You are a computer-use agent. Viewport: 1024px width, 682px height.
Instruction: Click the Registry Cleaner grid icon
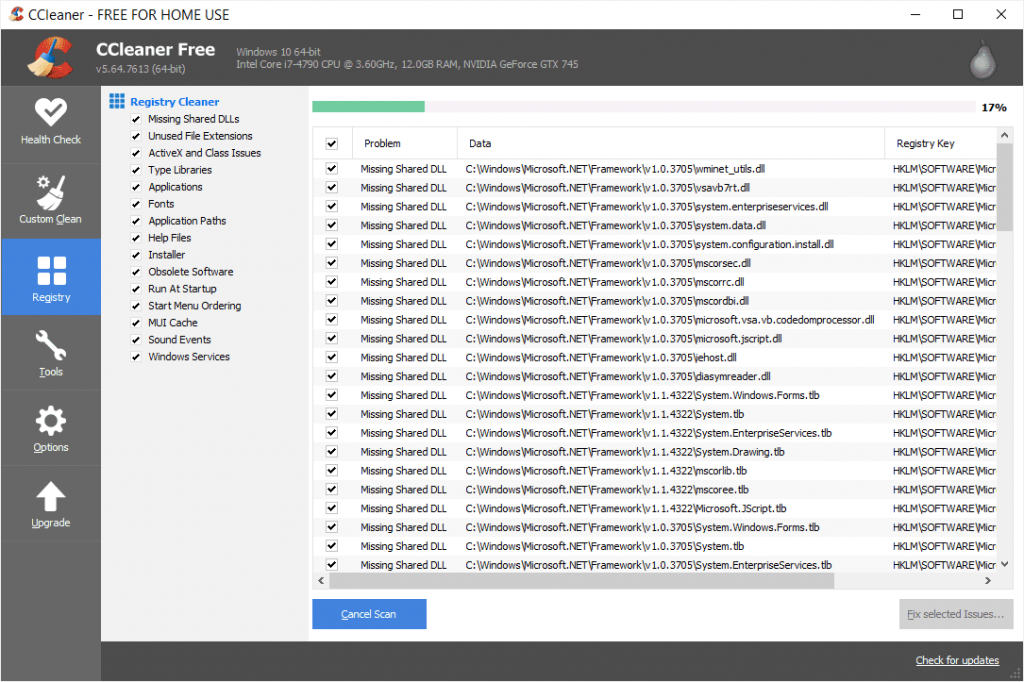pyautogui.click(x=119, y=101)
